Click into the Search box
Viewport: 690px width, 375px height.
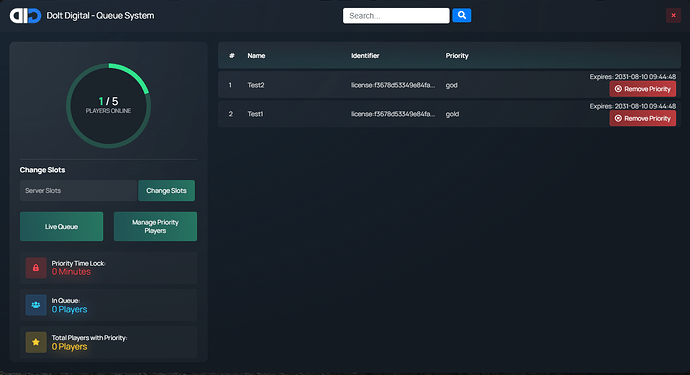[396, 15]
